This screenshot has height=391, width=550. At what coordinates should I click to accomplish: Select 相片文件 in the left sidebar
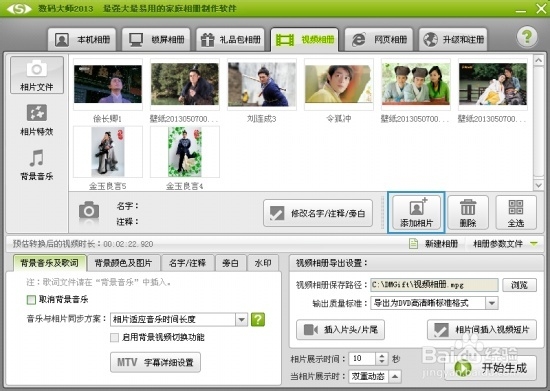37,75
